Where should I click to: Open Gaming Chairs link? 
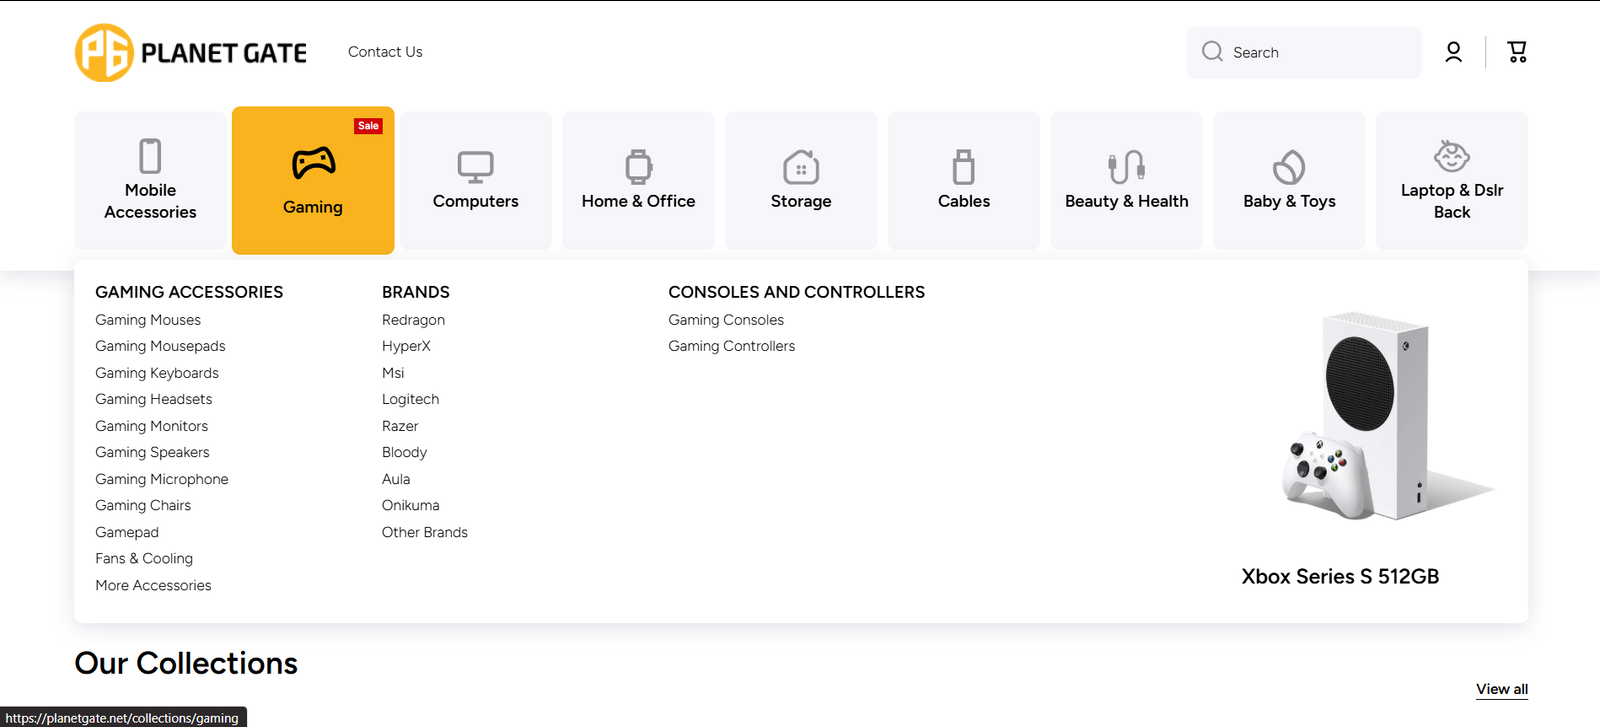tap(143, 505)
